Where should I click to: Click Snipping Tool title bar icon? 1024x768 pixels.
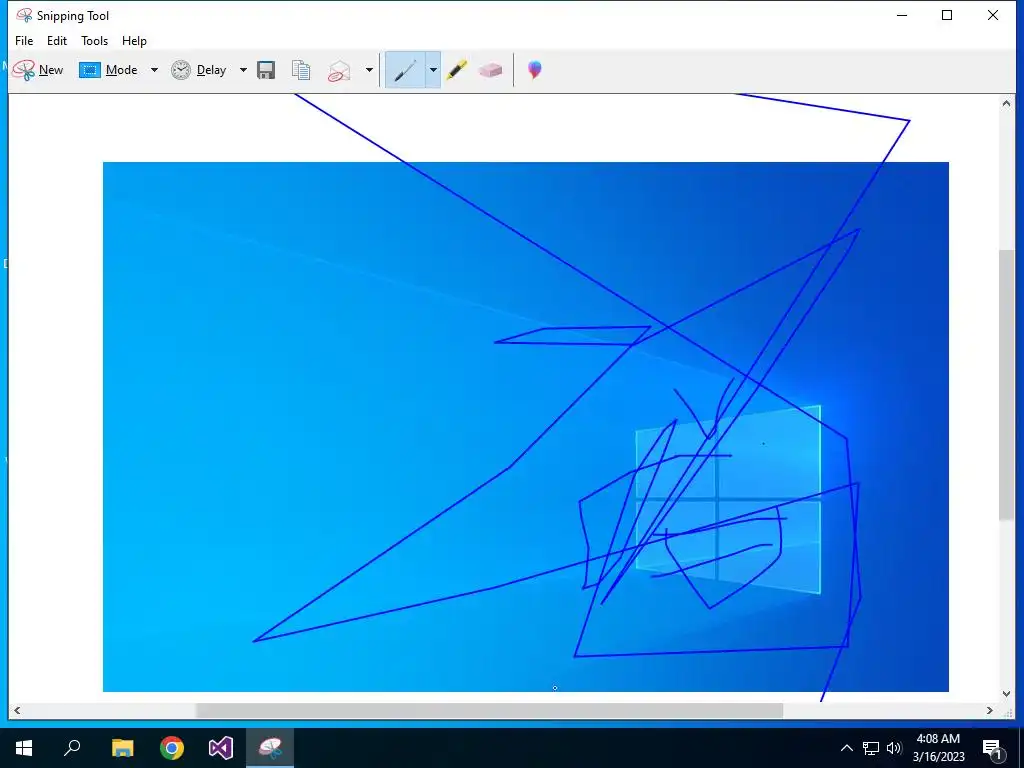[24, 15]
